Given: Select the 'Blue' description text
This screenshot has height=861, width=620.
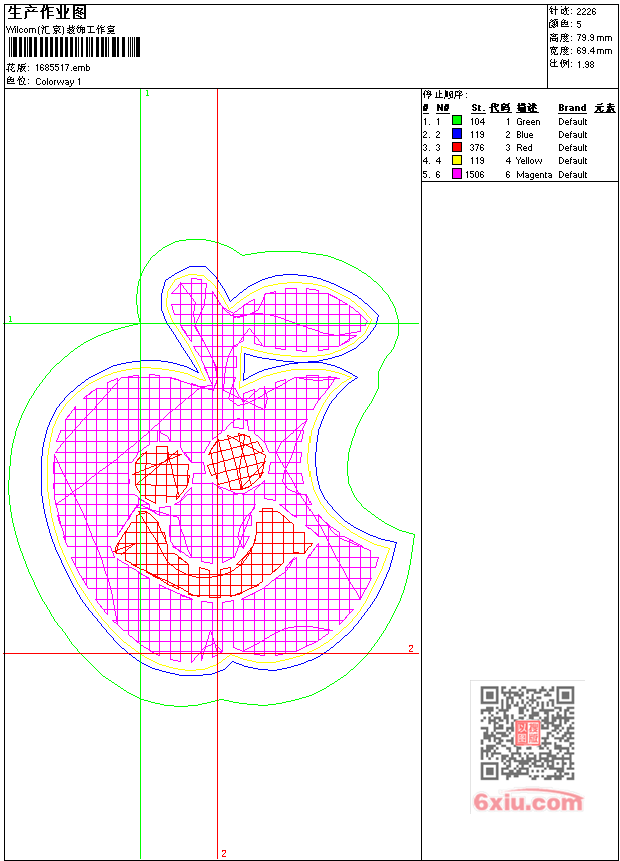Looking at the screenshot, I should (524, 135).
